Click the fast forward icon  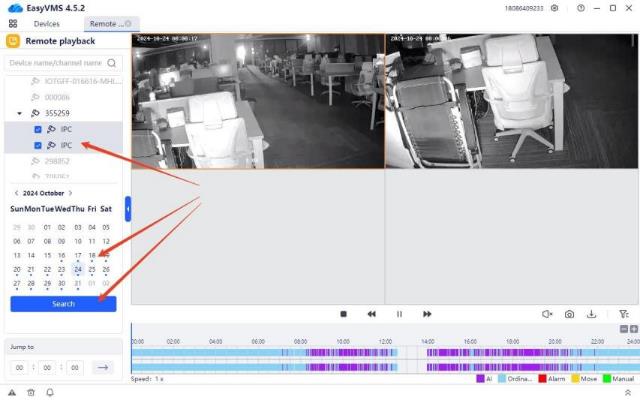pyautogui.click(x=427, y=314)
